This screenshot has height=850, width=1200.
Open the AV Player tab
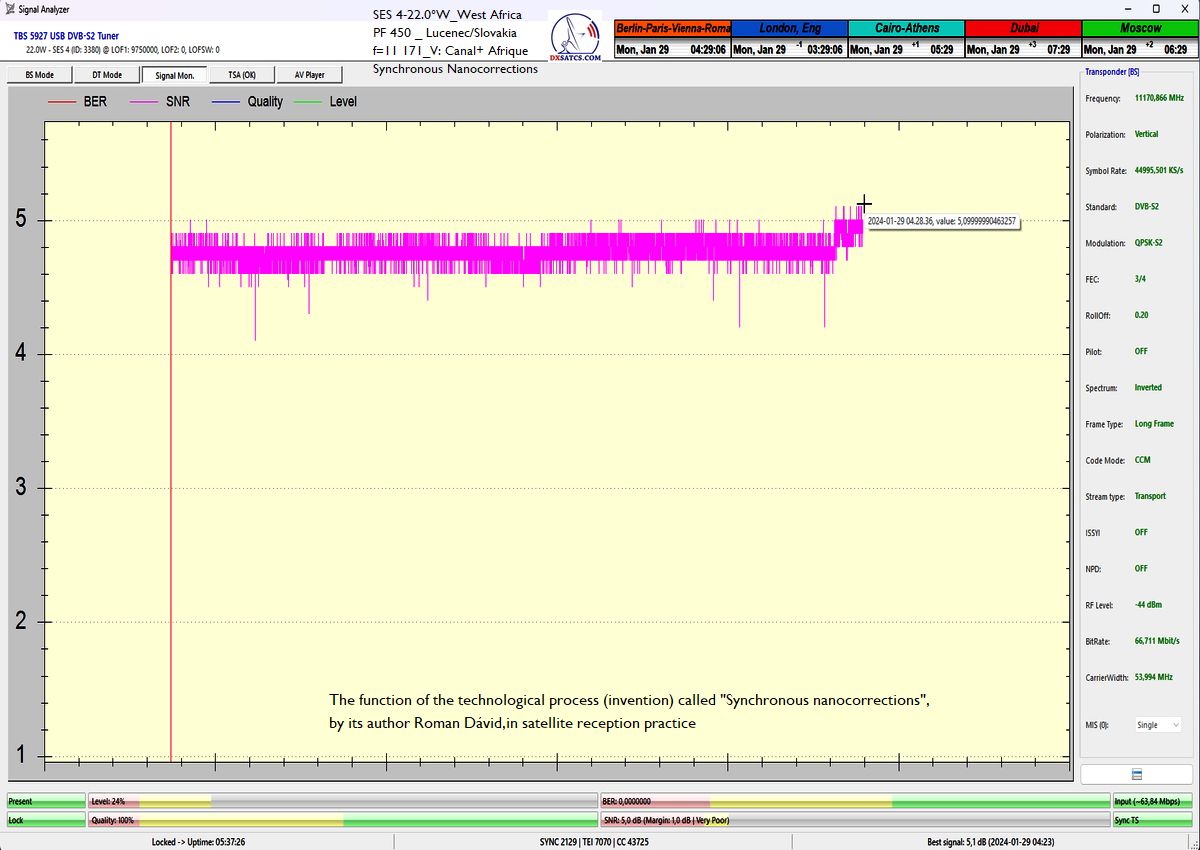[x=309, y=75]
